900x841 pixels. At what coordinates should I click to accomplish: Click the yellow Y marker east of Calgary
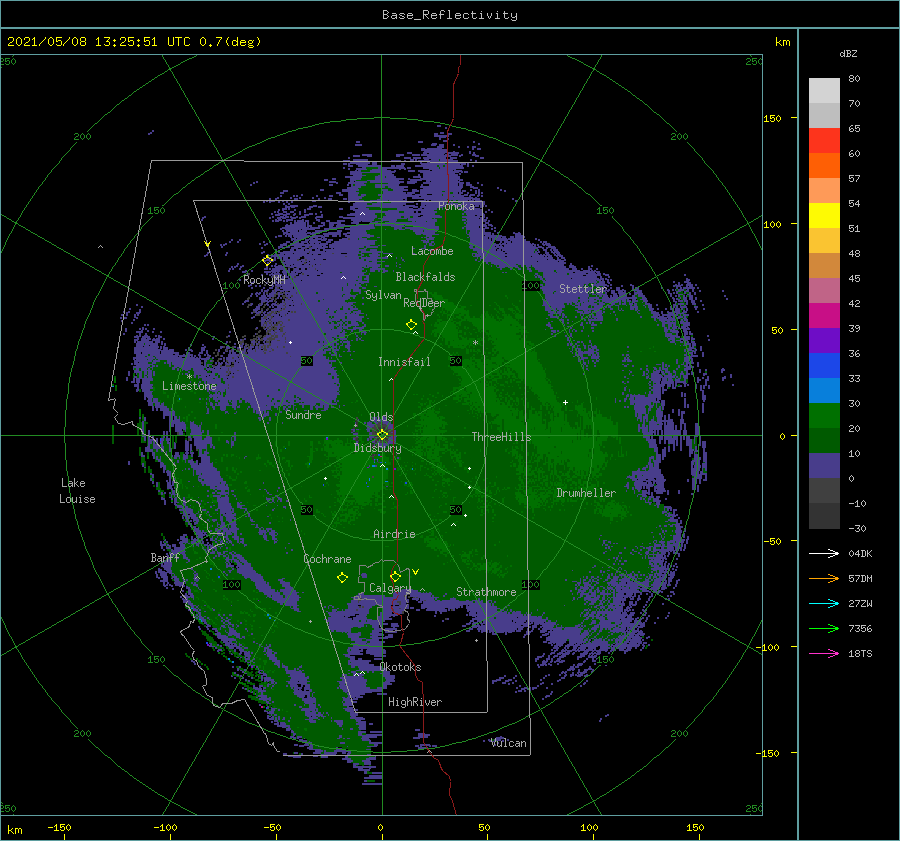[x=416, y=572]
